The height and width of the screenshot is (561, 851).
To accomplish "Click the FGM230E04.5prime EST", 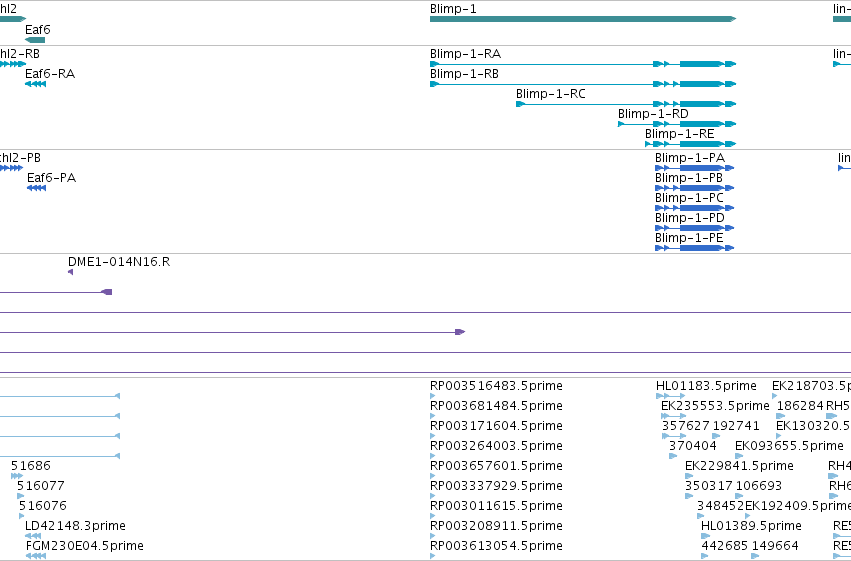I will tap(85, 546).
